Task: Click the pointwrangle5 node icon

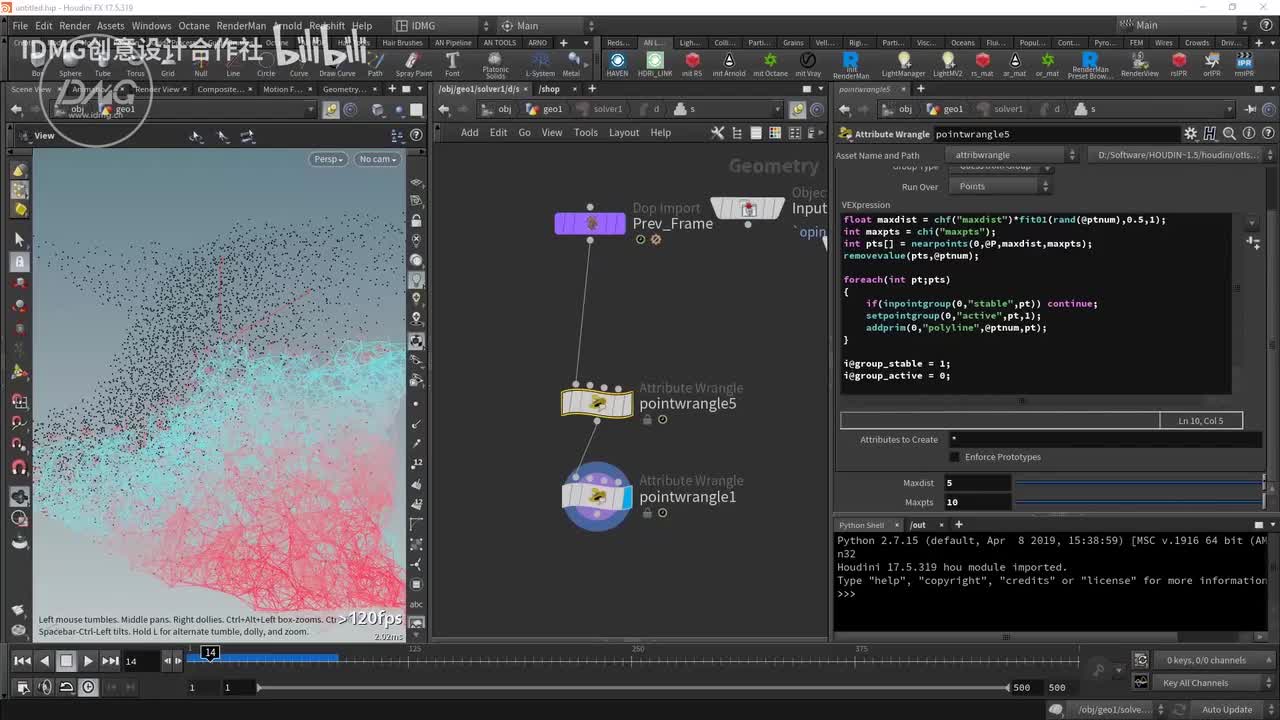Action: 597,403
